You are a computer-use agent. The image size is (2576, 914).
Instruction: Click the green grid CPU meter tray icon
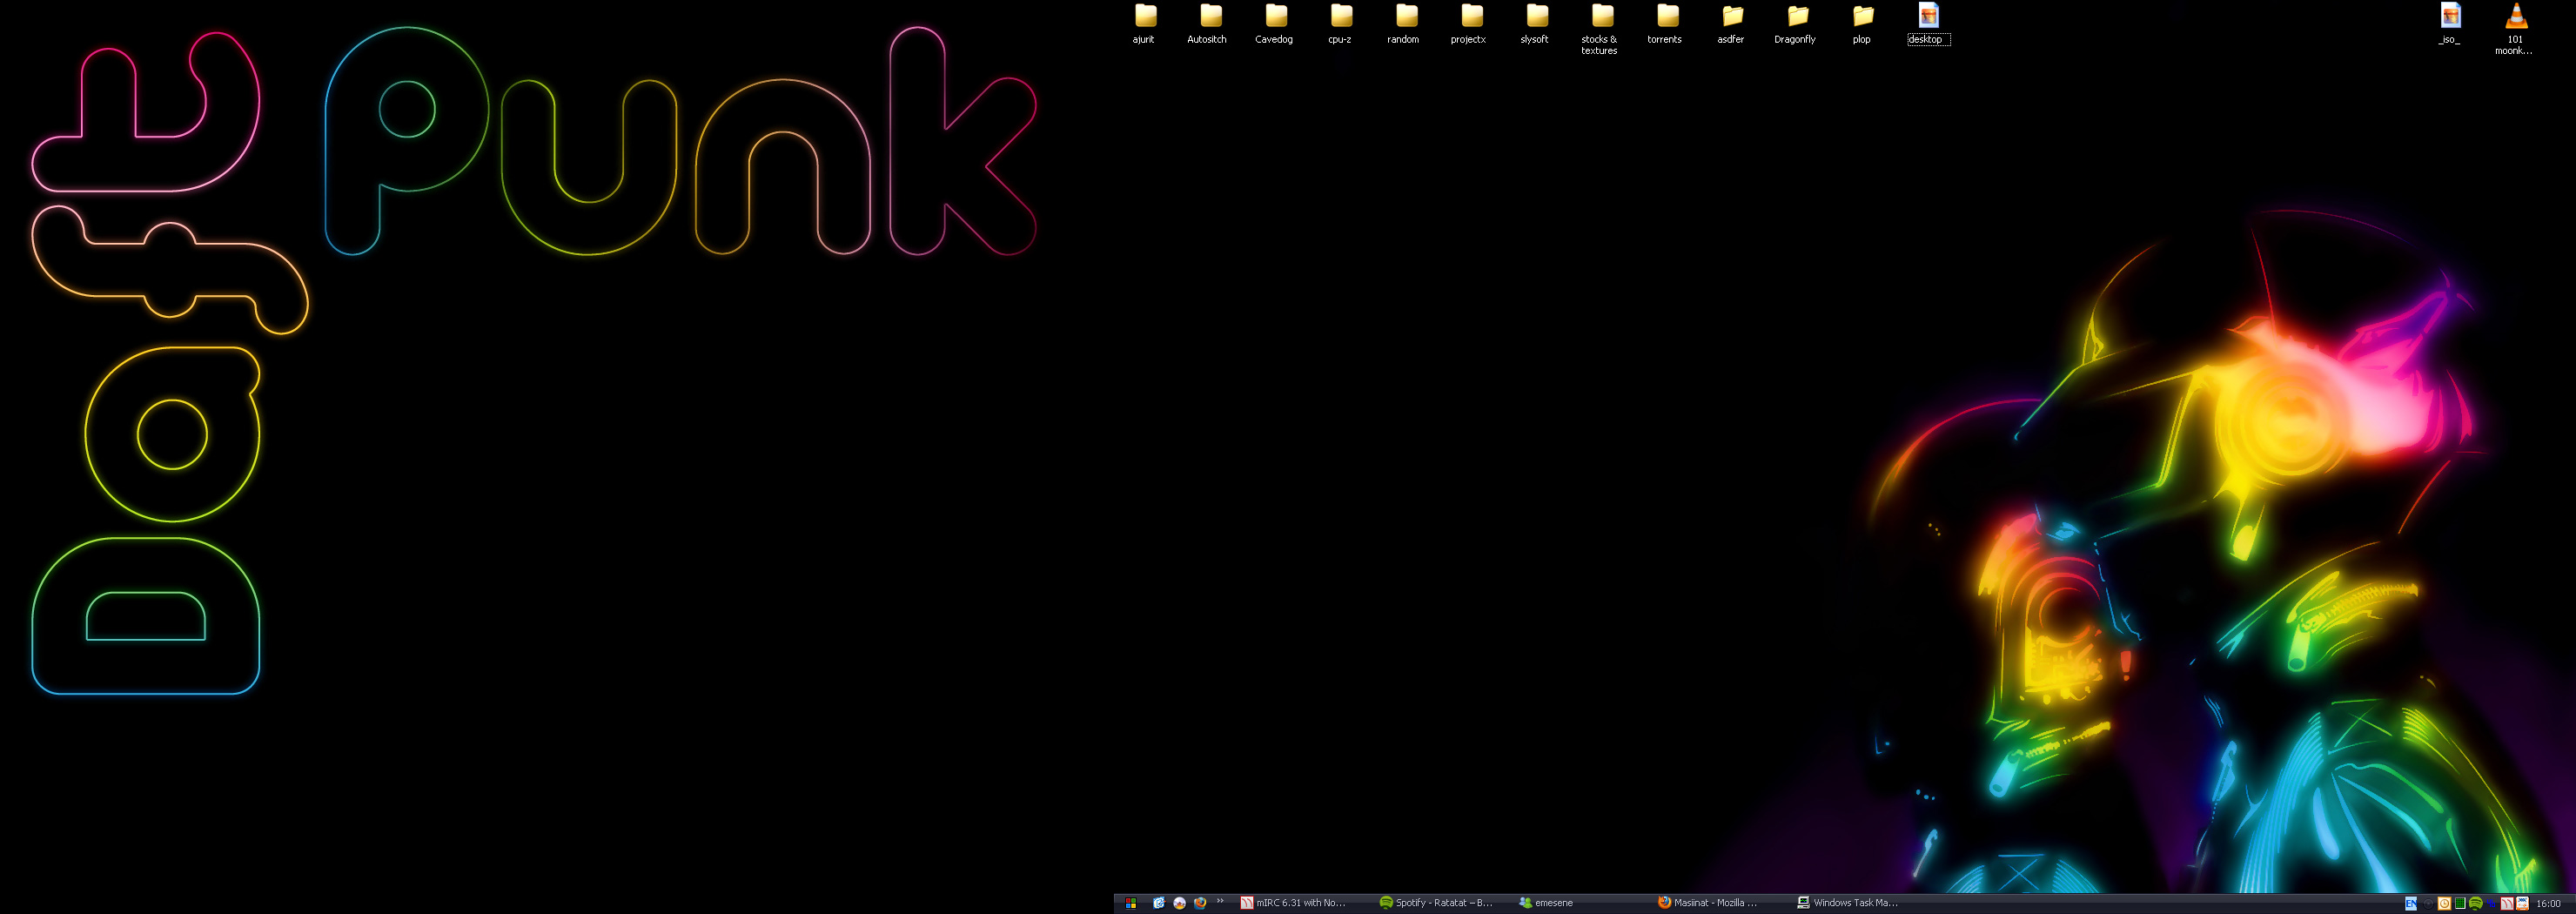pos(2460,904)
